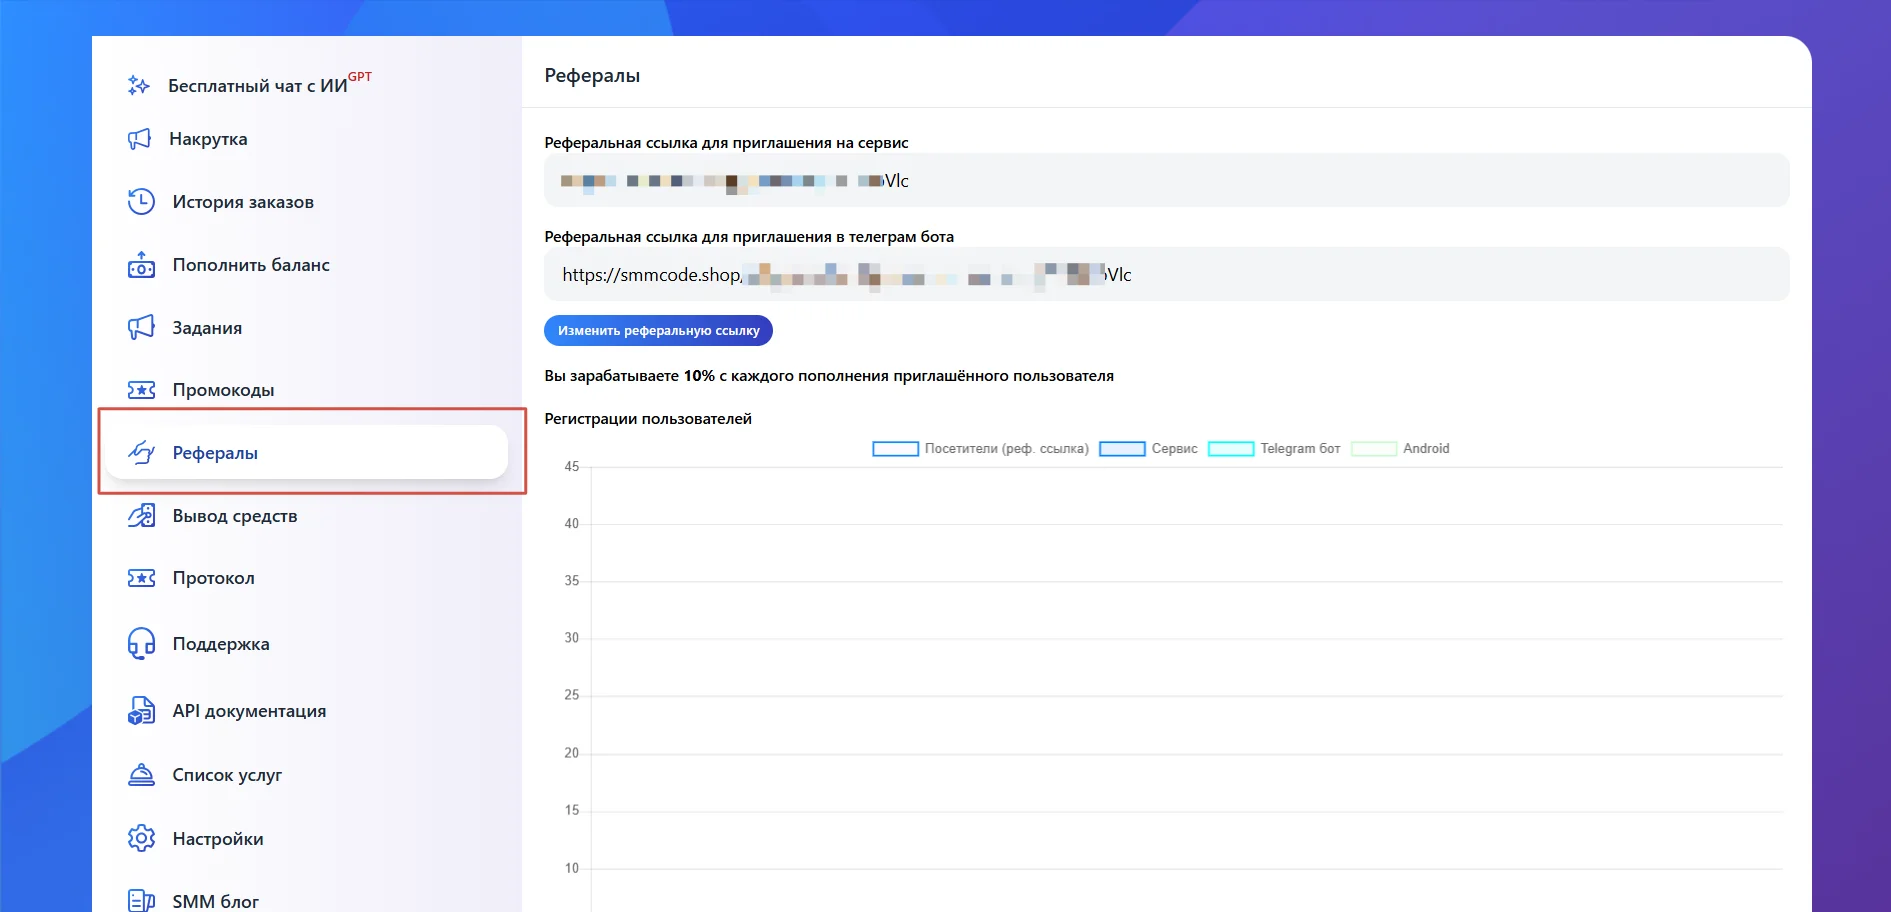Click the Изменить реферальную ссылку button
Viewport: 1891px width, 912px height.
pos(658,330)
